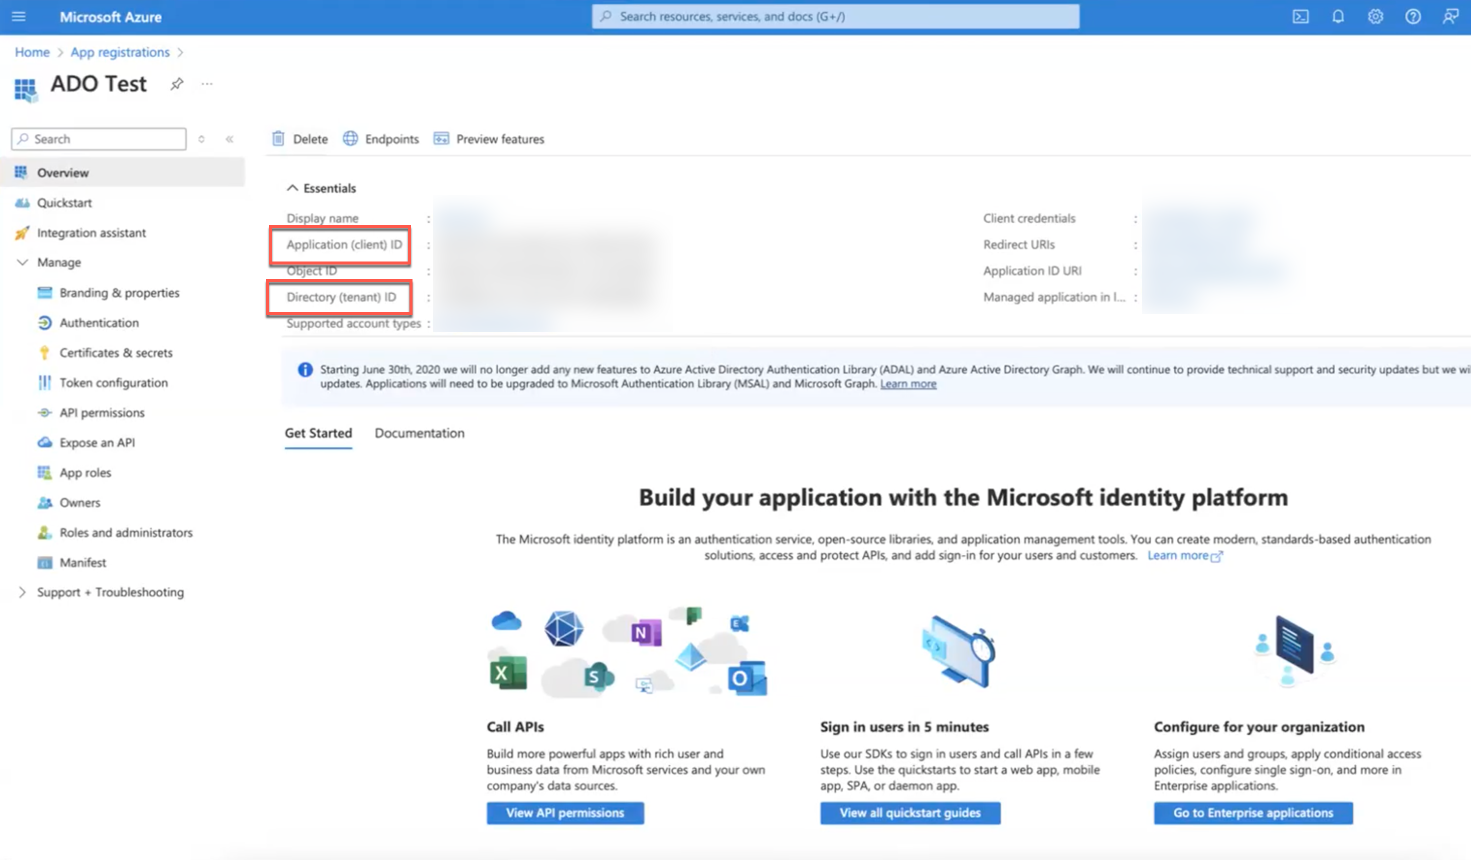Viewport: 1471px width, 860px height.
Task: Click Roles and administrators icon
Action: tap(44, 533)
